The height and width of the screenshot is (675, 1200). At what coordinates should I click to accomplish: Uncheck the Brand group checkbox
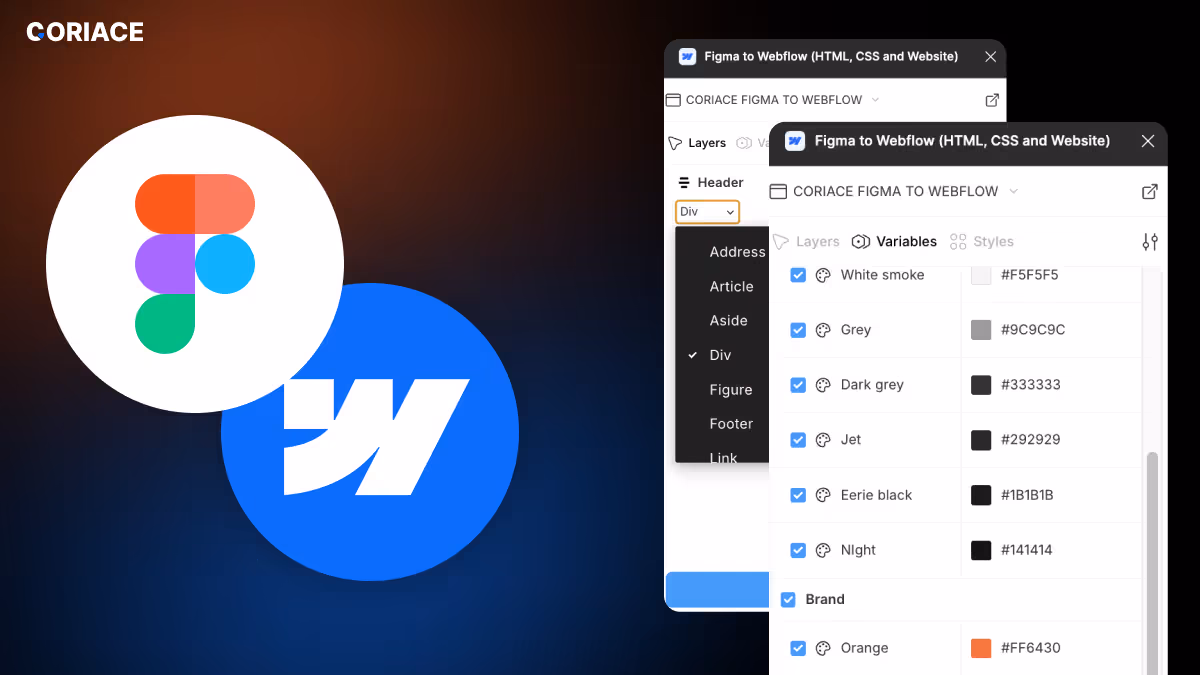pos(788,599)
